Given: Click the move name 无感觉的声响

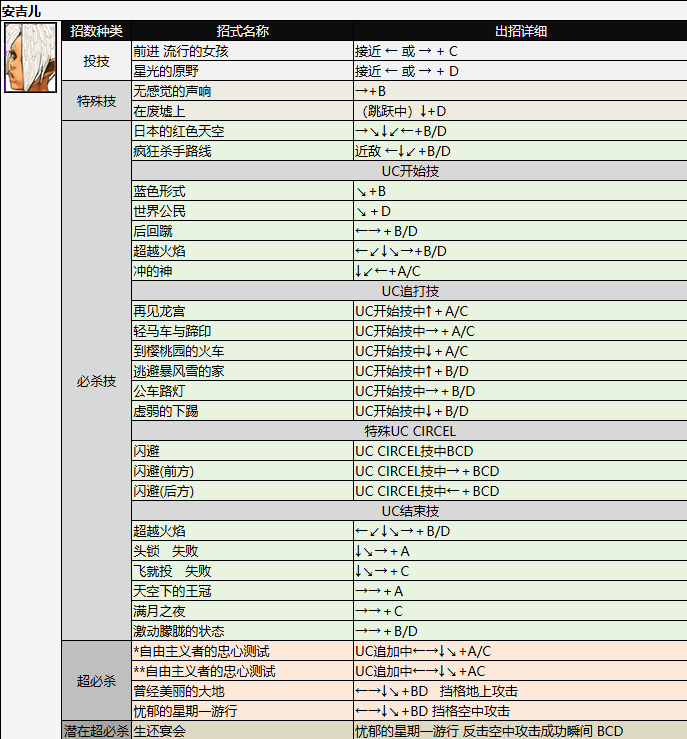Looking at the screenshot, I should (x=172, y=91).
